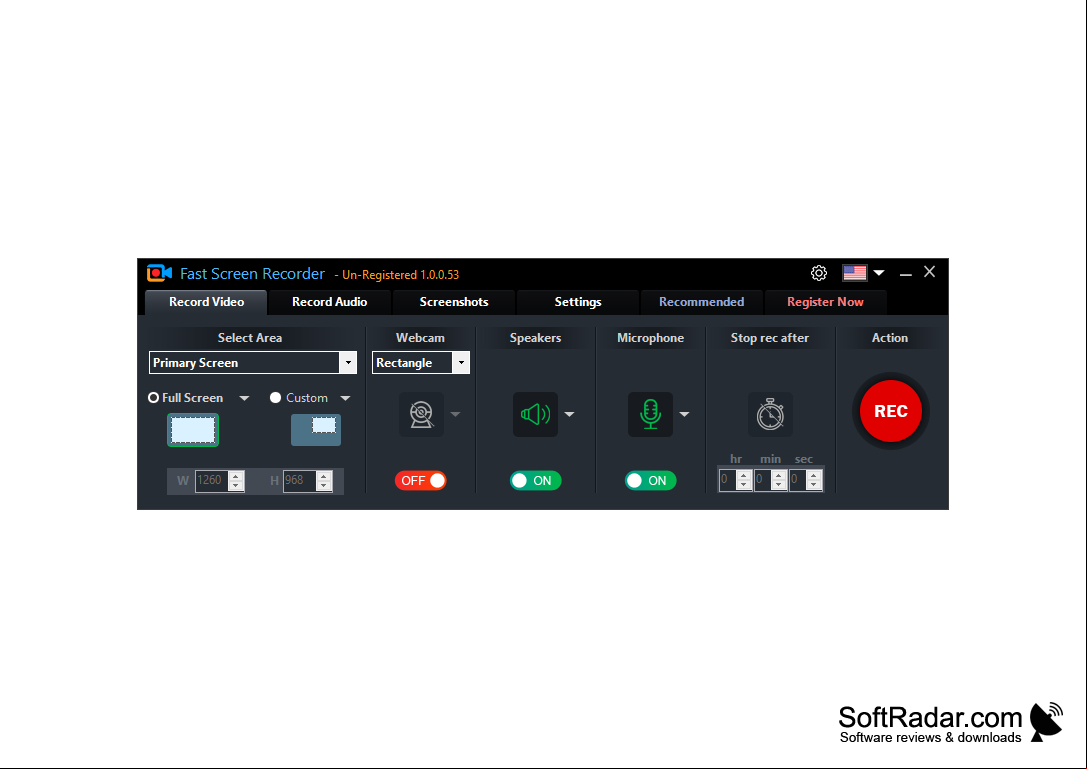Click the settings gear icon in title bar
Screen dimensions: 1087x769
click(x=819, y=273)
